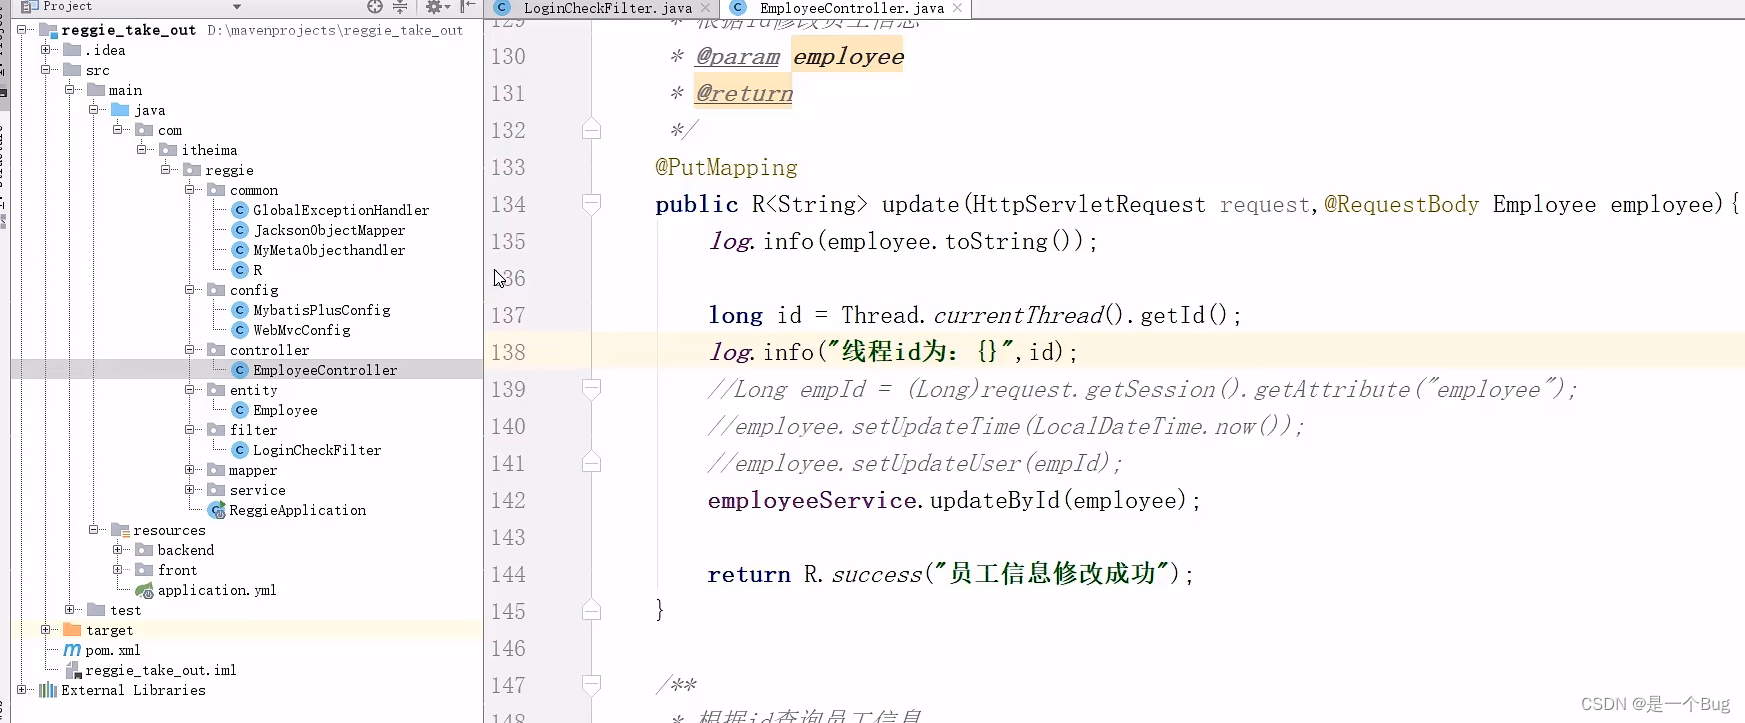Expand the backend folder
Screen dimensions: 1745x723
click(118, 550)
